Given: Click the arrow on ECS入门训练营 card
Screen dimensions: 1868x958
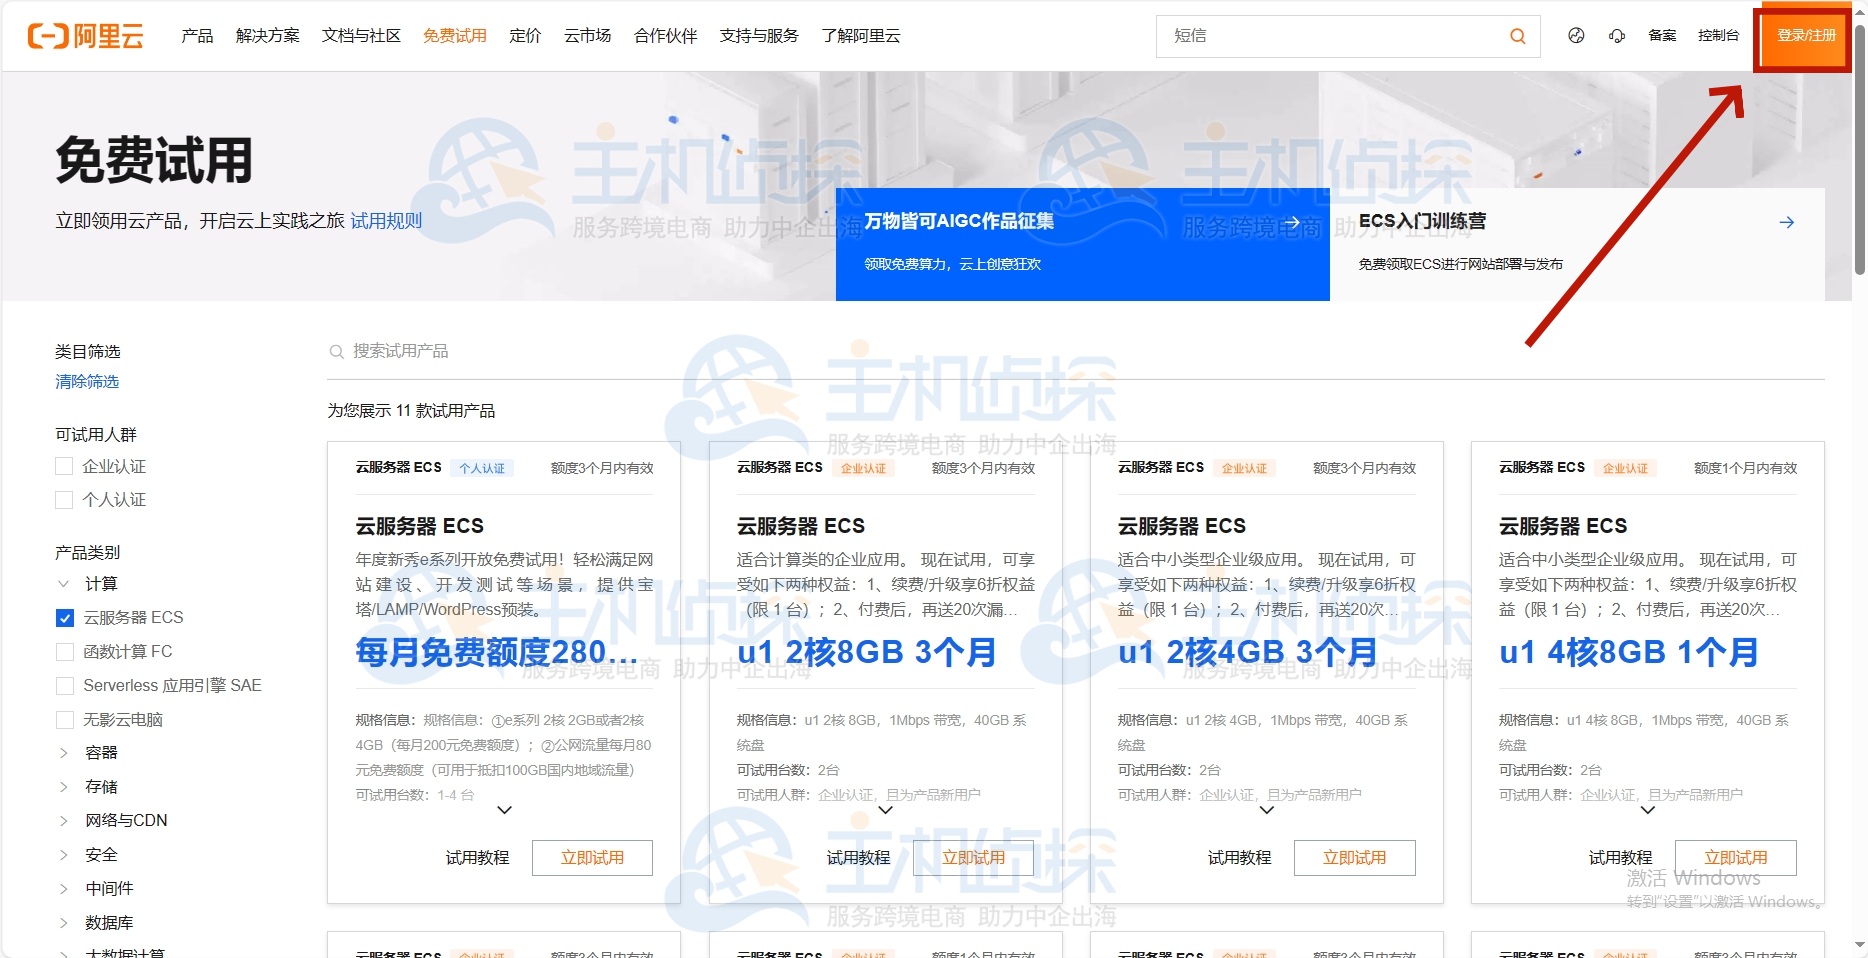Looking at the screenshot, I should click(1786, 222).
